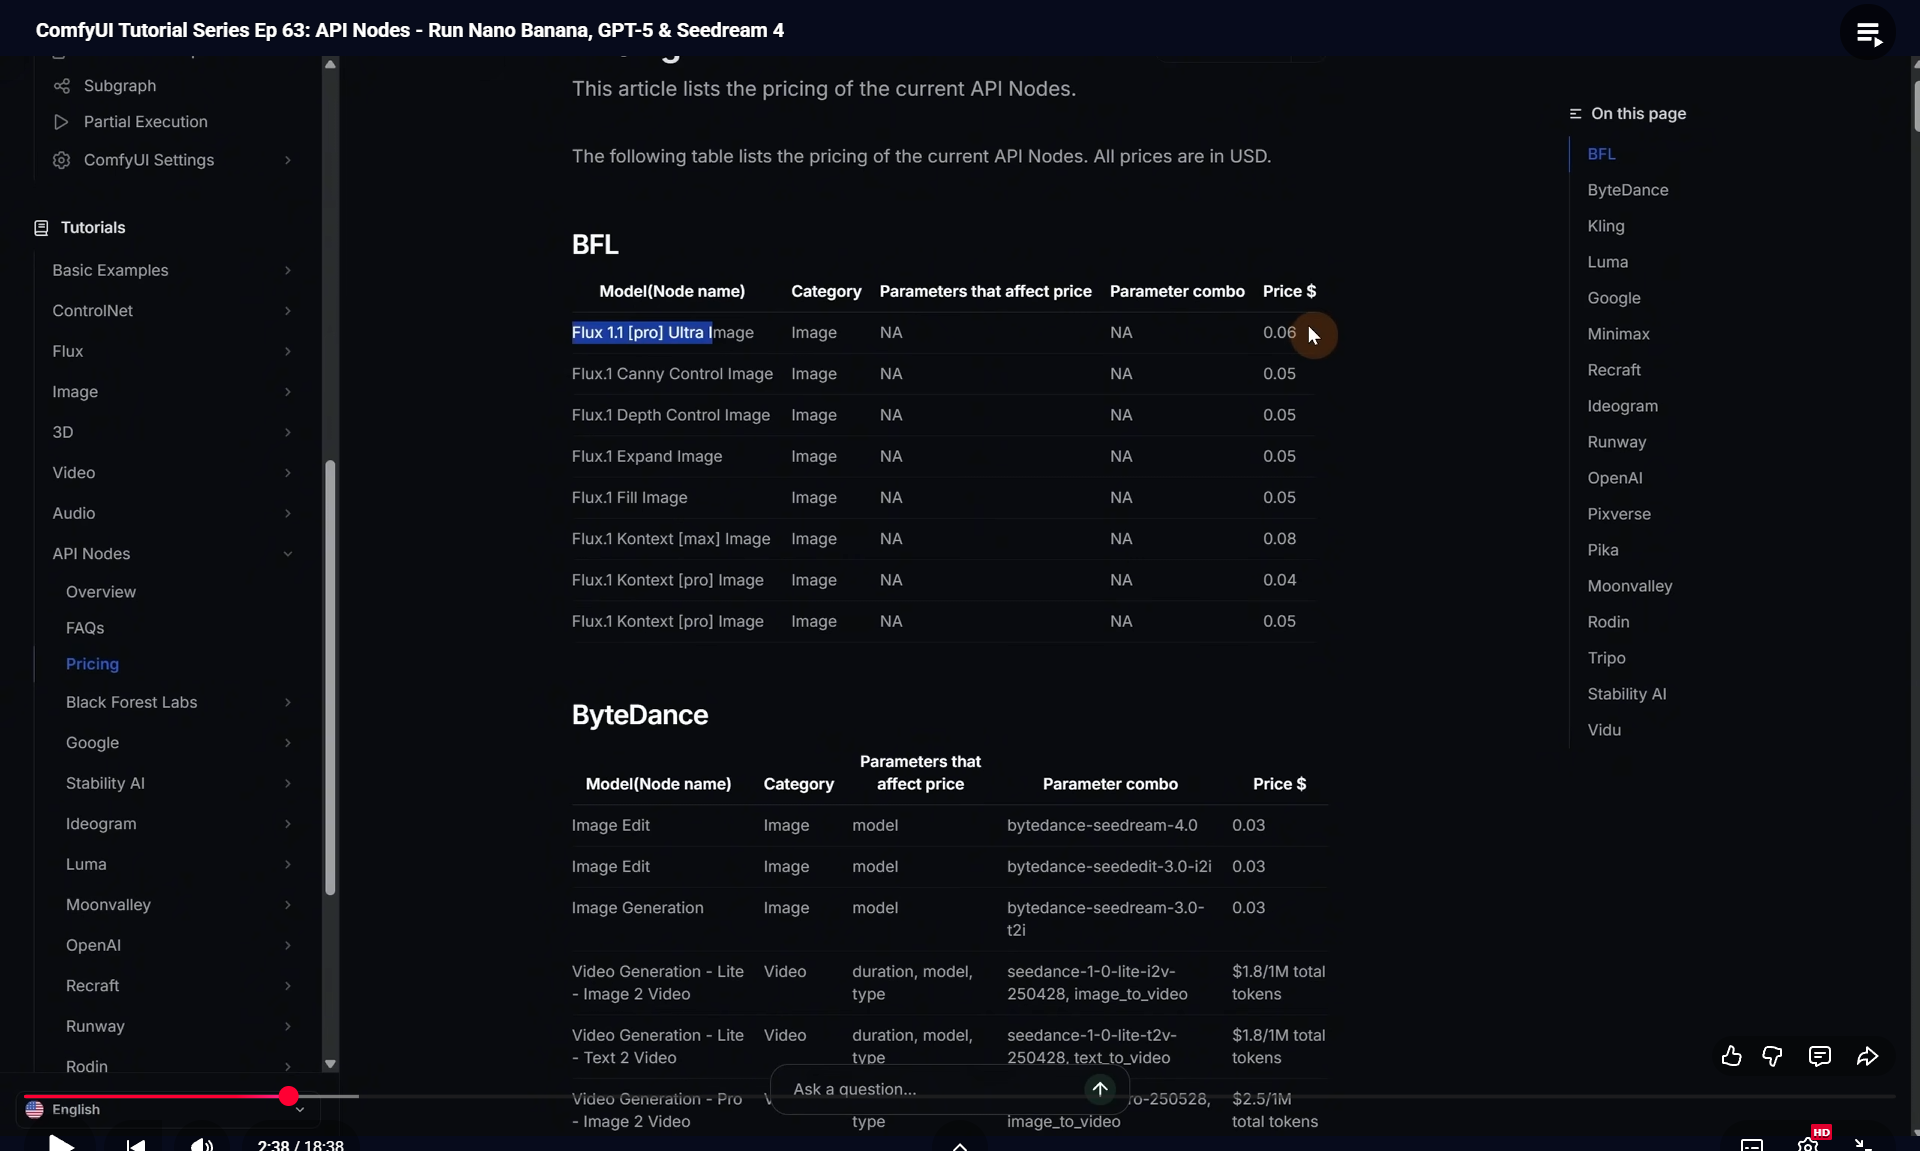
Task: Mute the video volume icon
Action: (x=201, y=1144)
